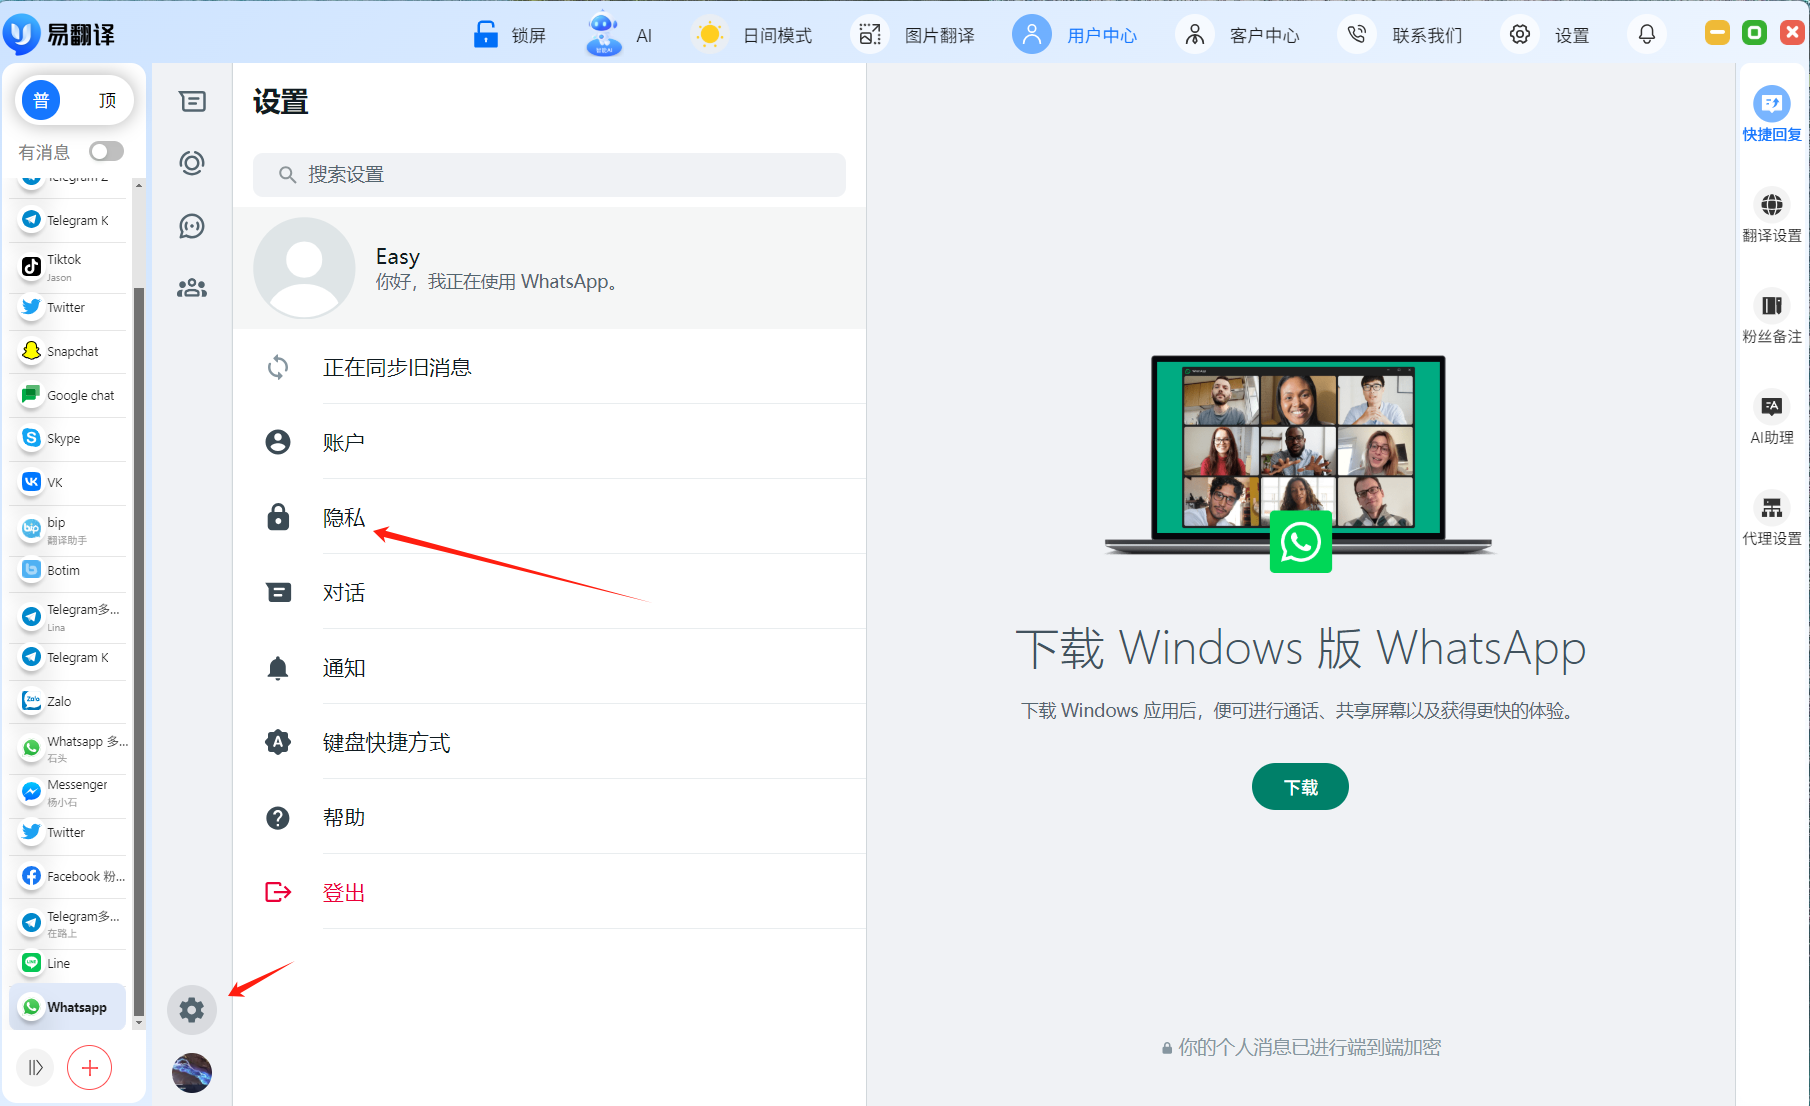This screenshot has height=1106, width=1810.
Task: Open WhatsApp channels icon
Action: (192, 226)
